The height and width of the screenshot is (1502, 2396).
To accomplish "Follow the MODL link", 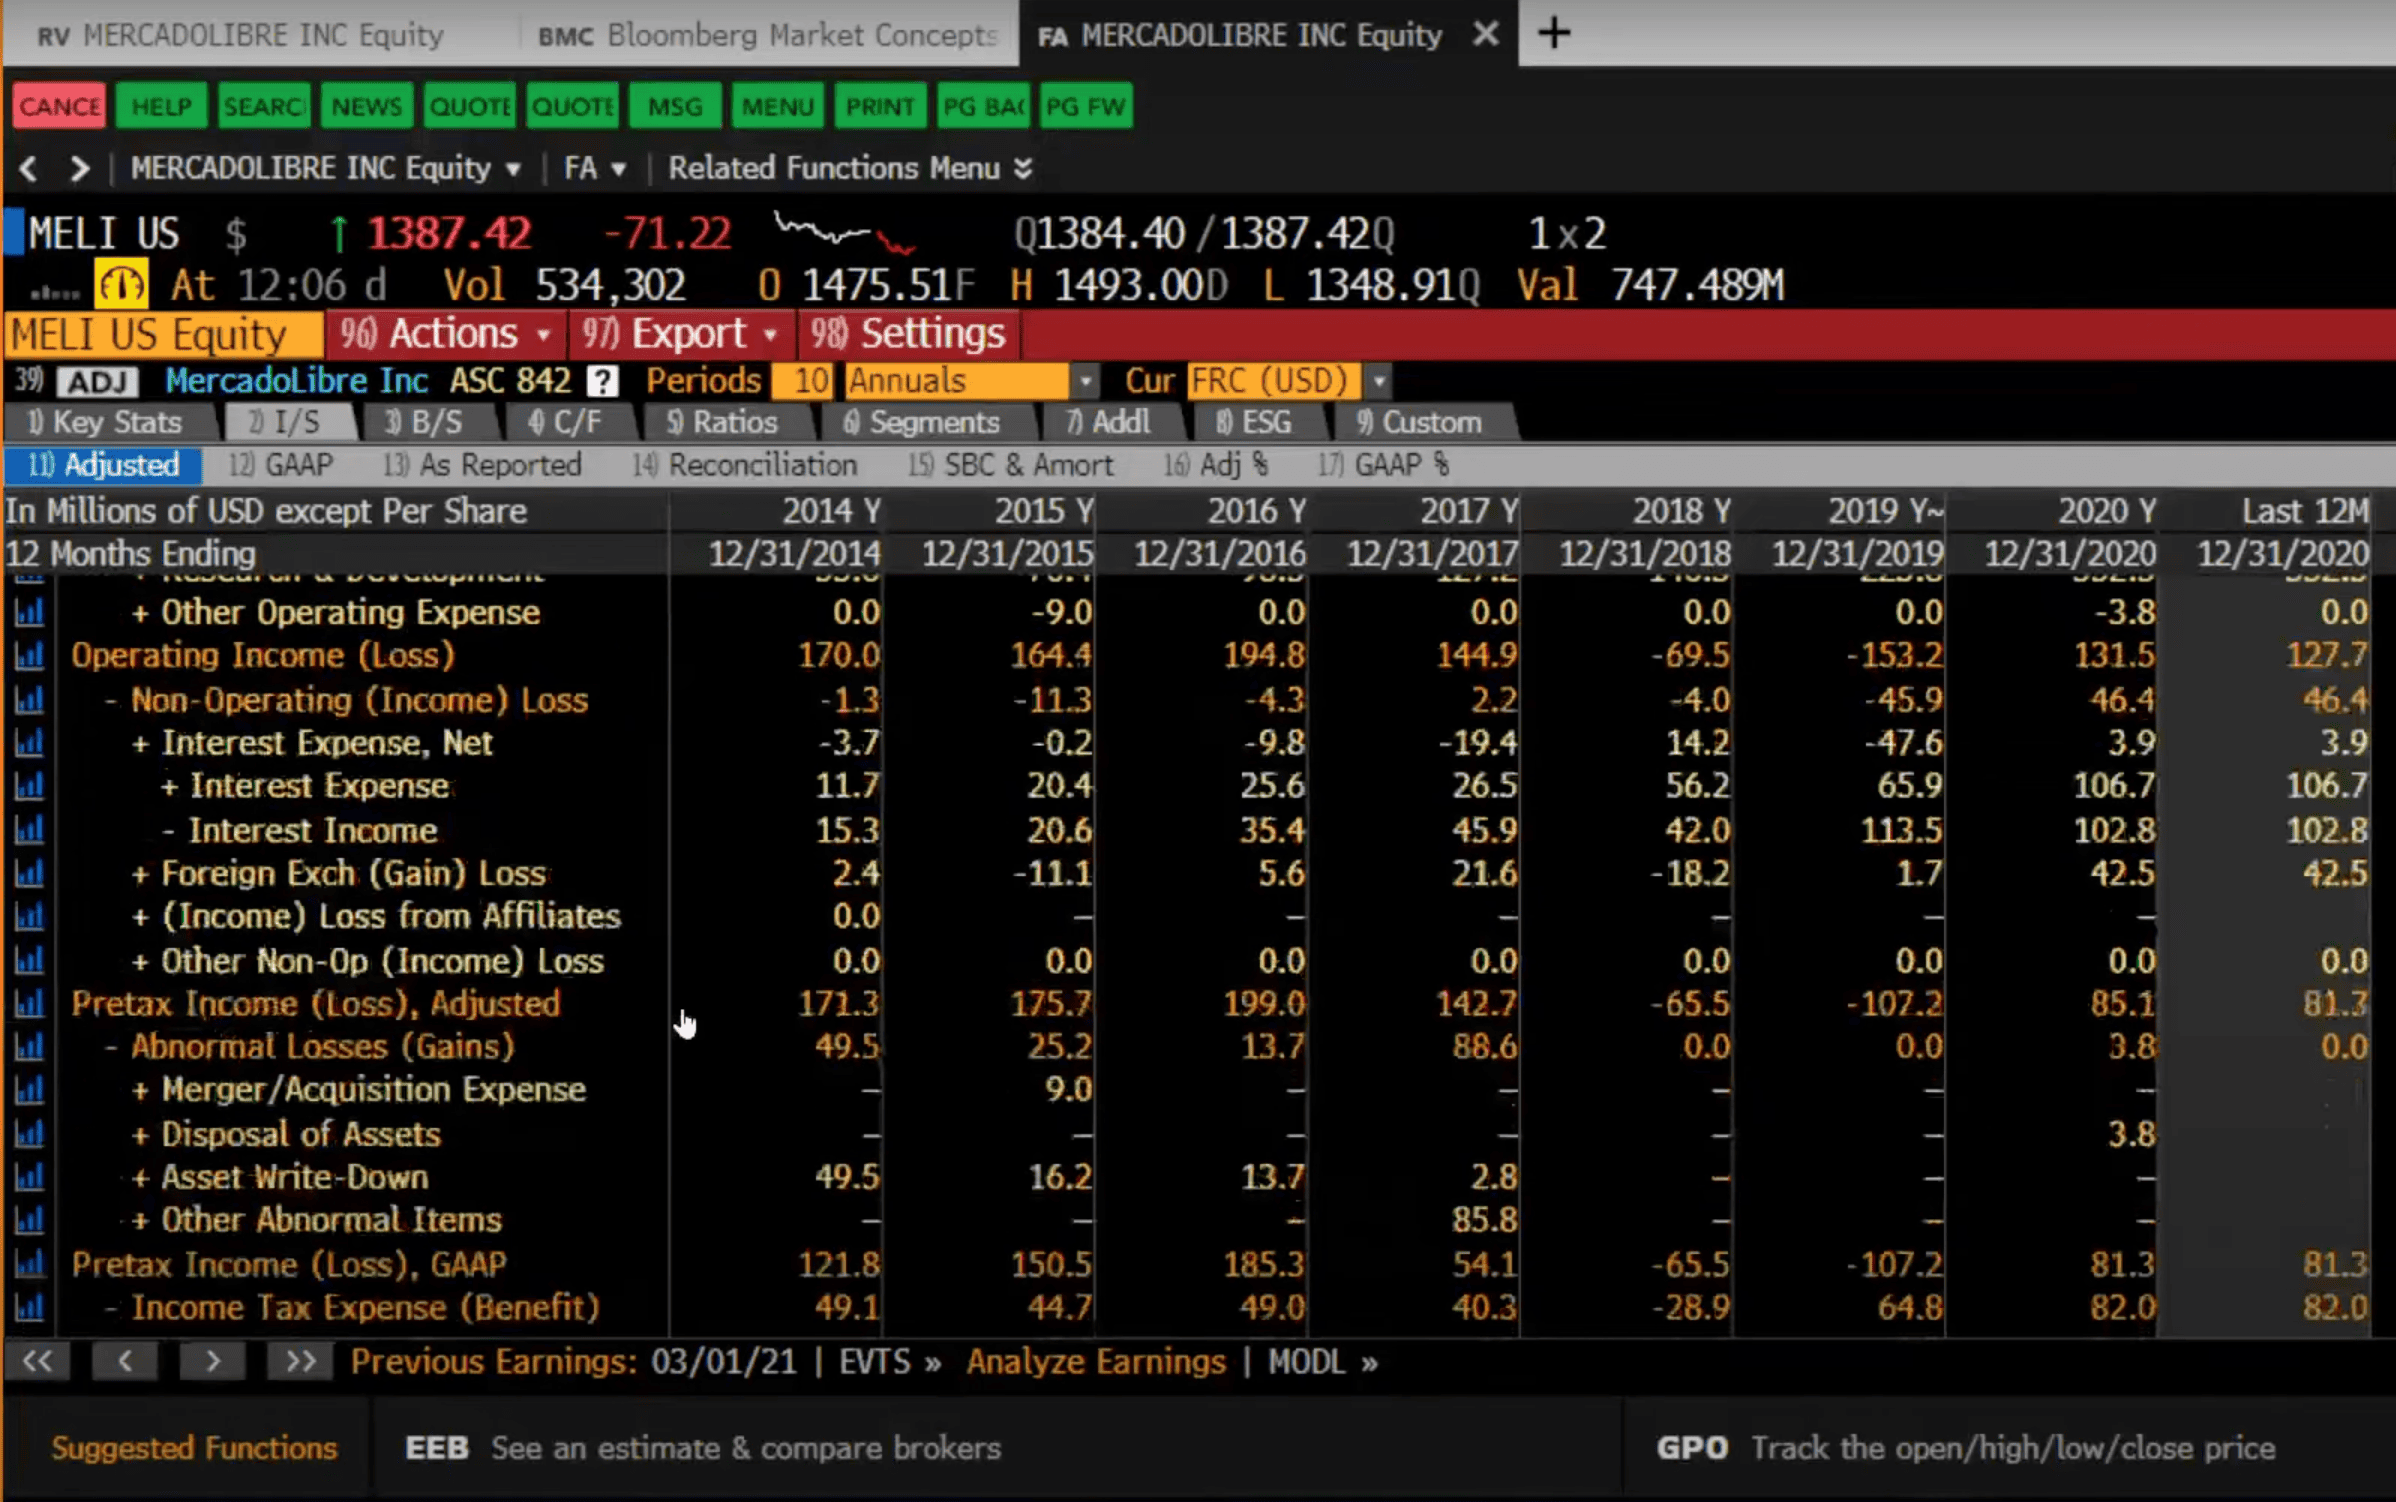I will (1322, 1362).
